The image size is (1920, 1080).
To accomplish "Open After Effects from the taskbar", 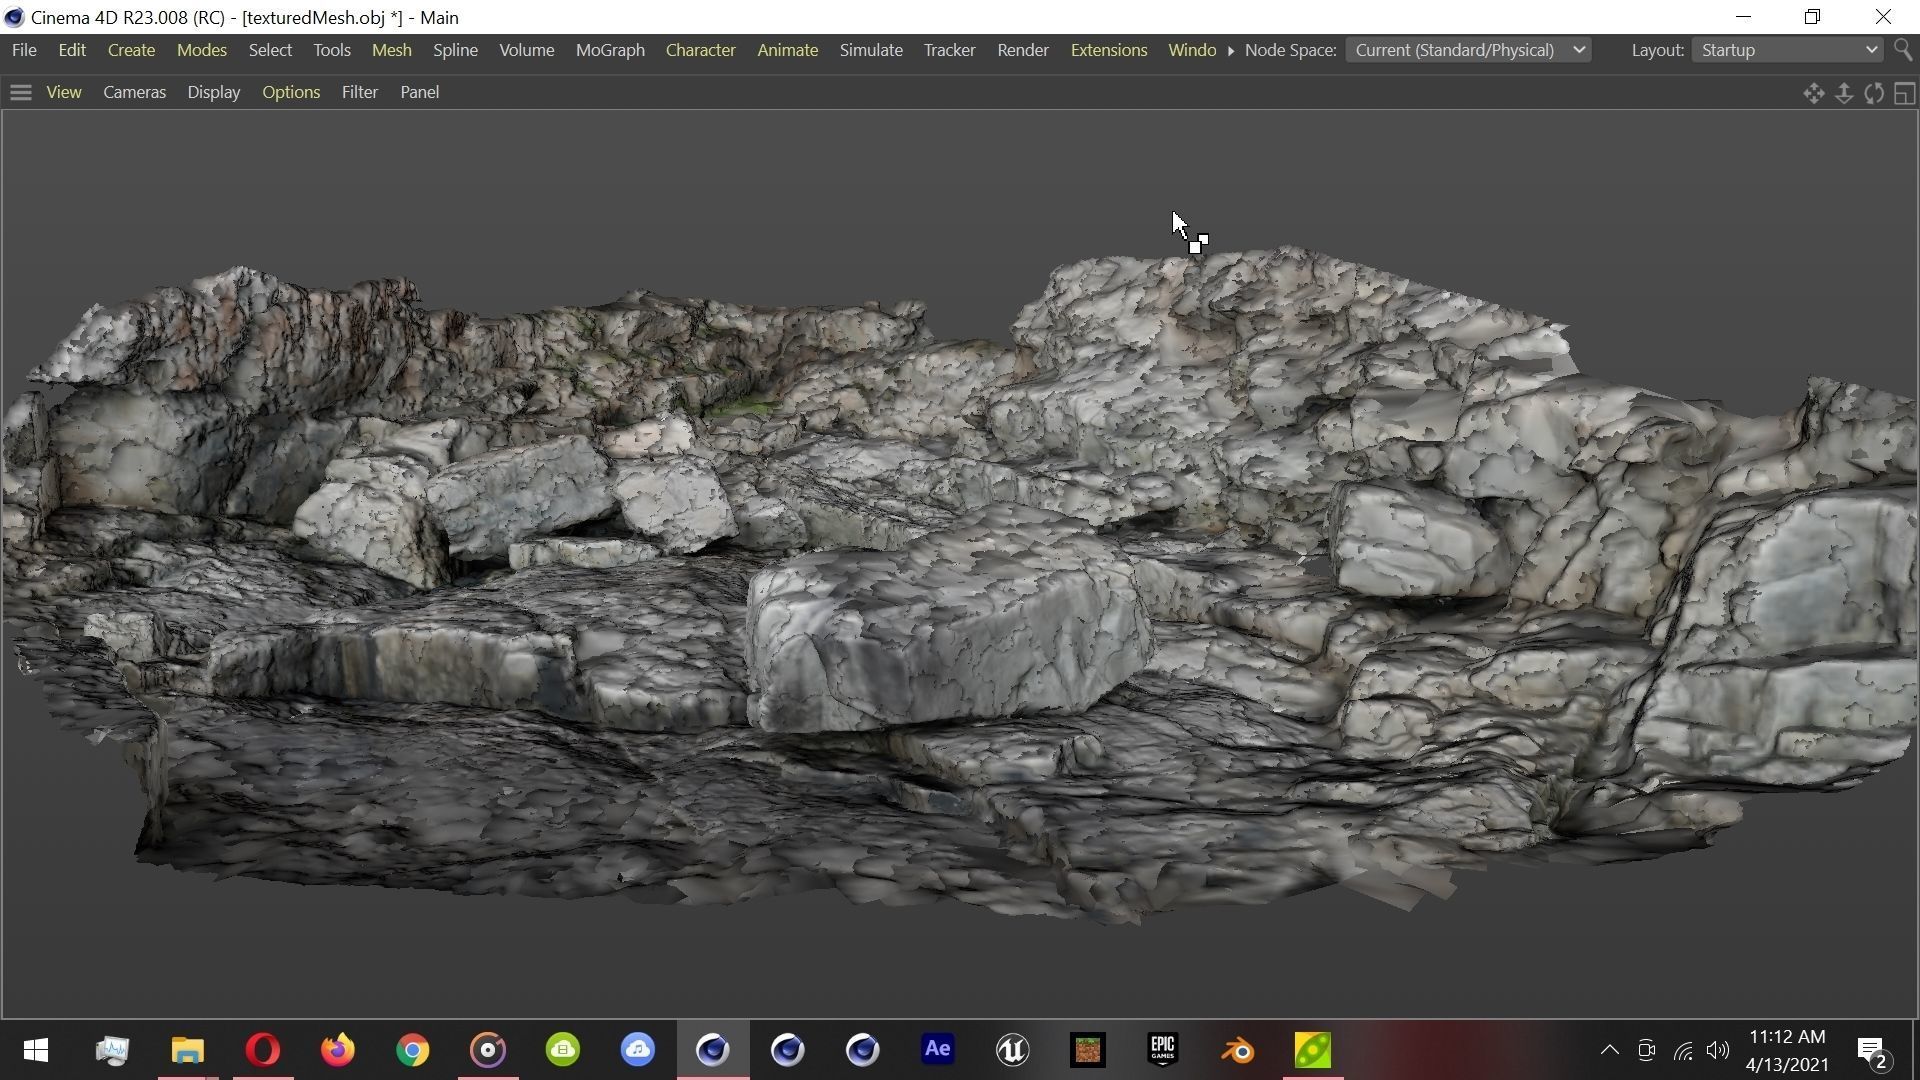I will point(937,1050).
